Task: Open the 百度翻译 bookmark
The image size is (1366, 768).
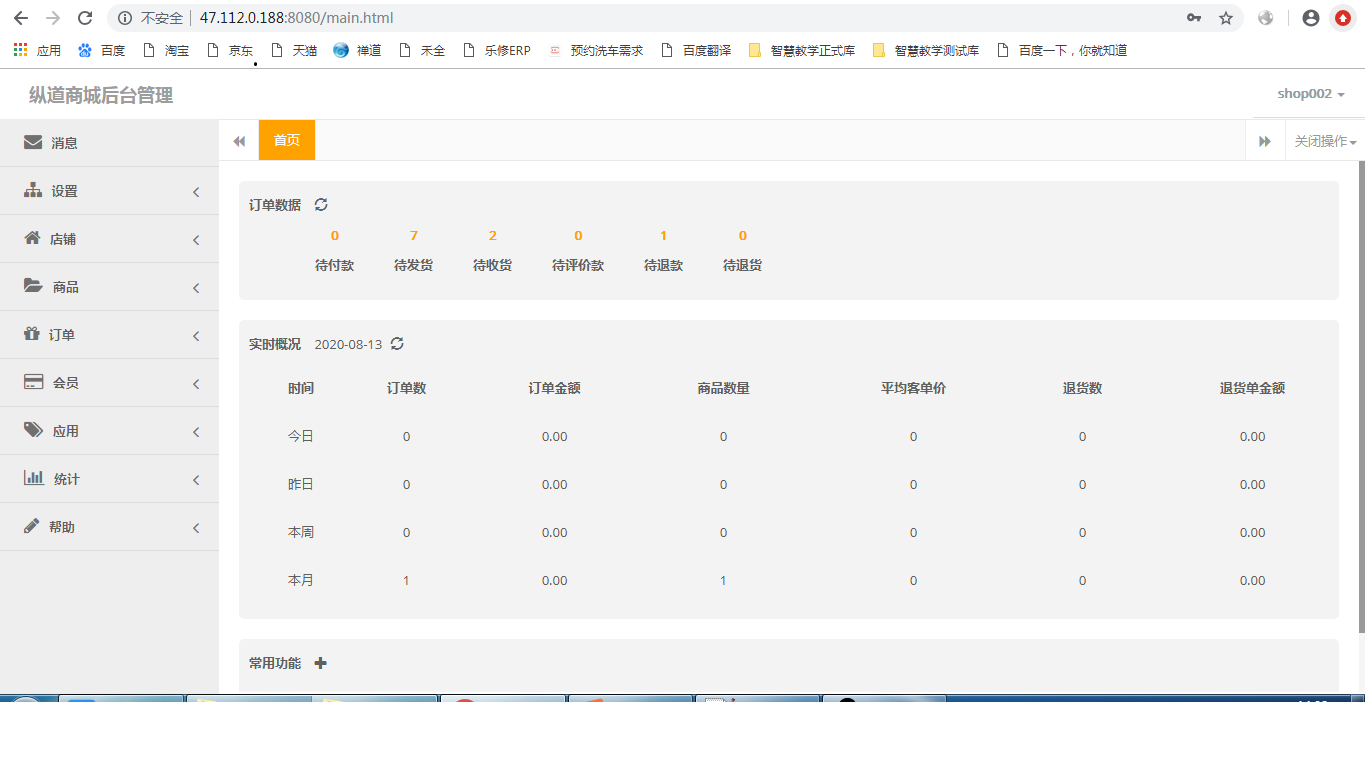Action: 696,50
